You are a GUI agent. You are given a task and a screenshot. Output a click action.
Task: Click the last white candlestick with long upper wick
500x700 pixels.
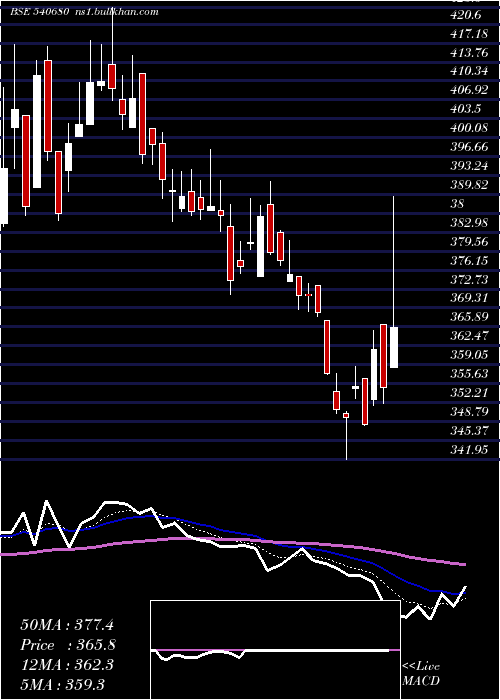point(394,347)
